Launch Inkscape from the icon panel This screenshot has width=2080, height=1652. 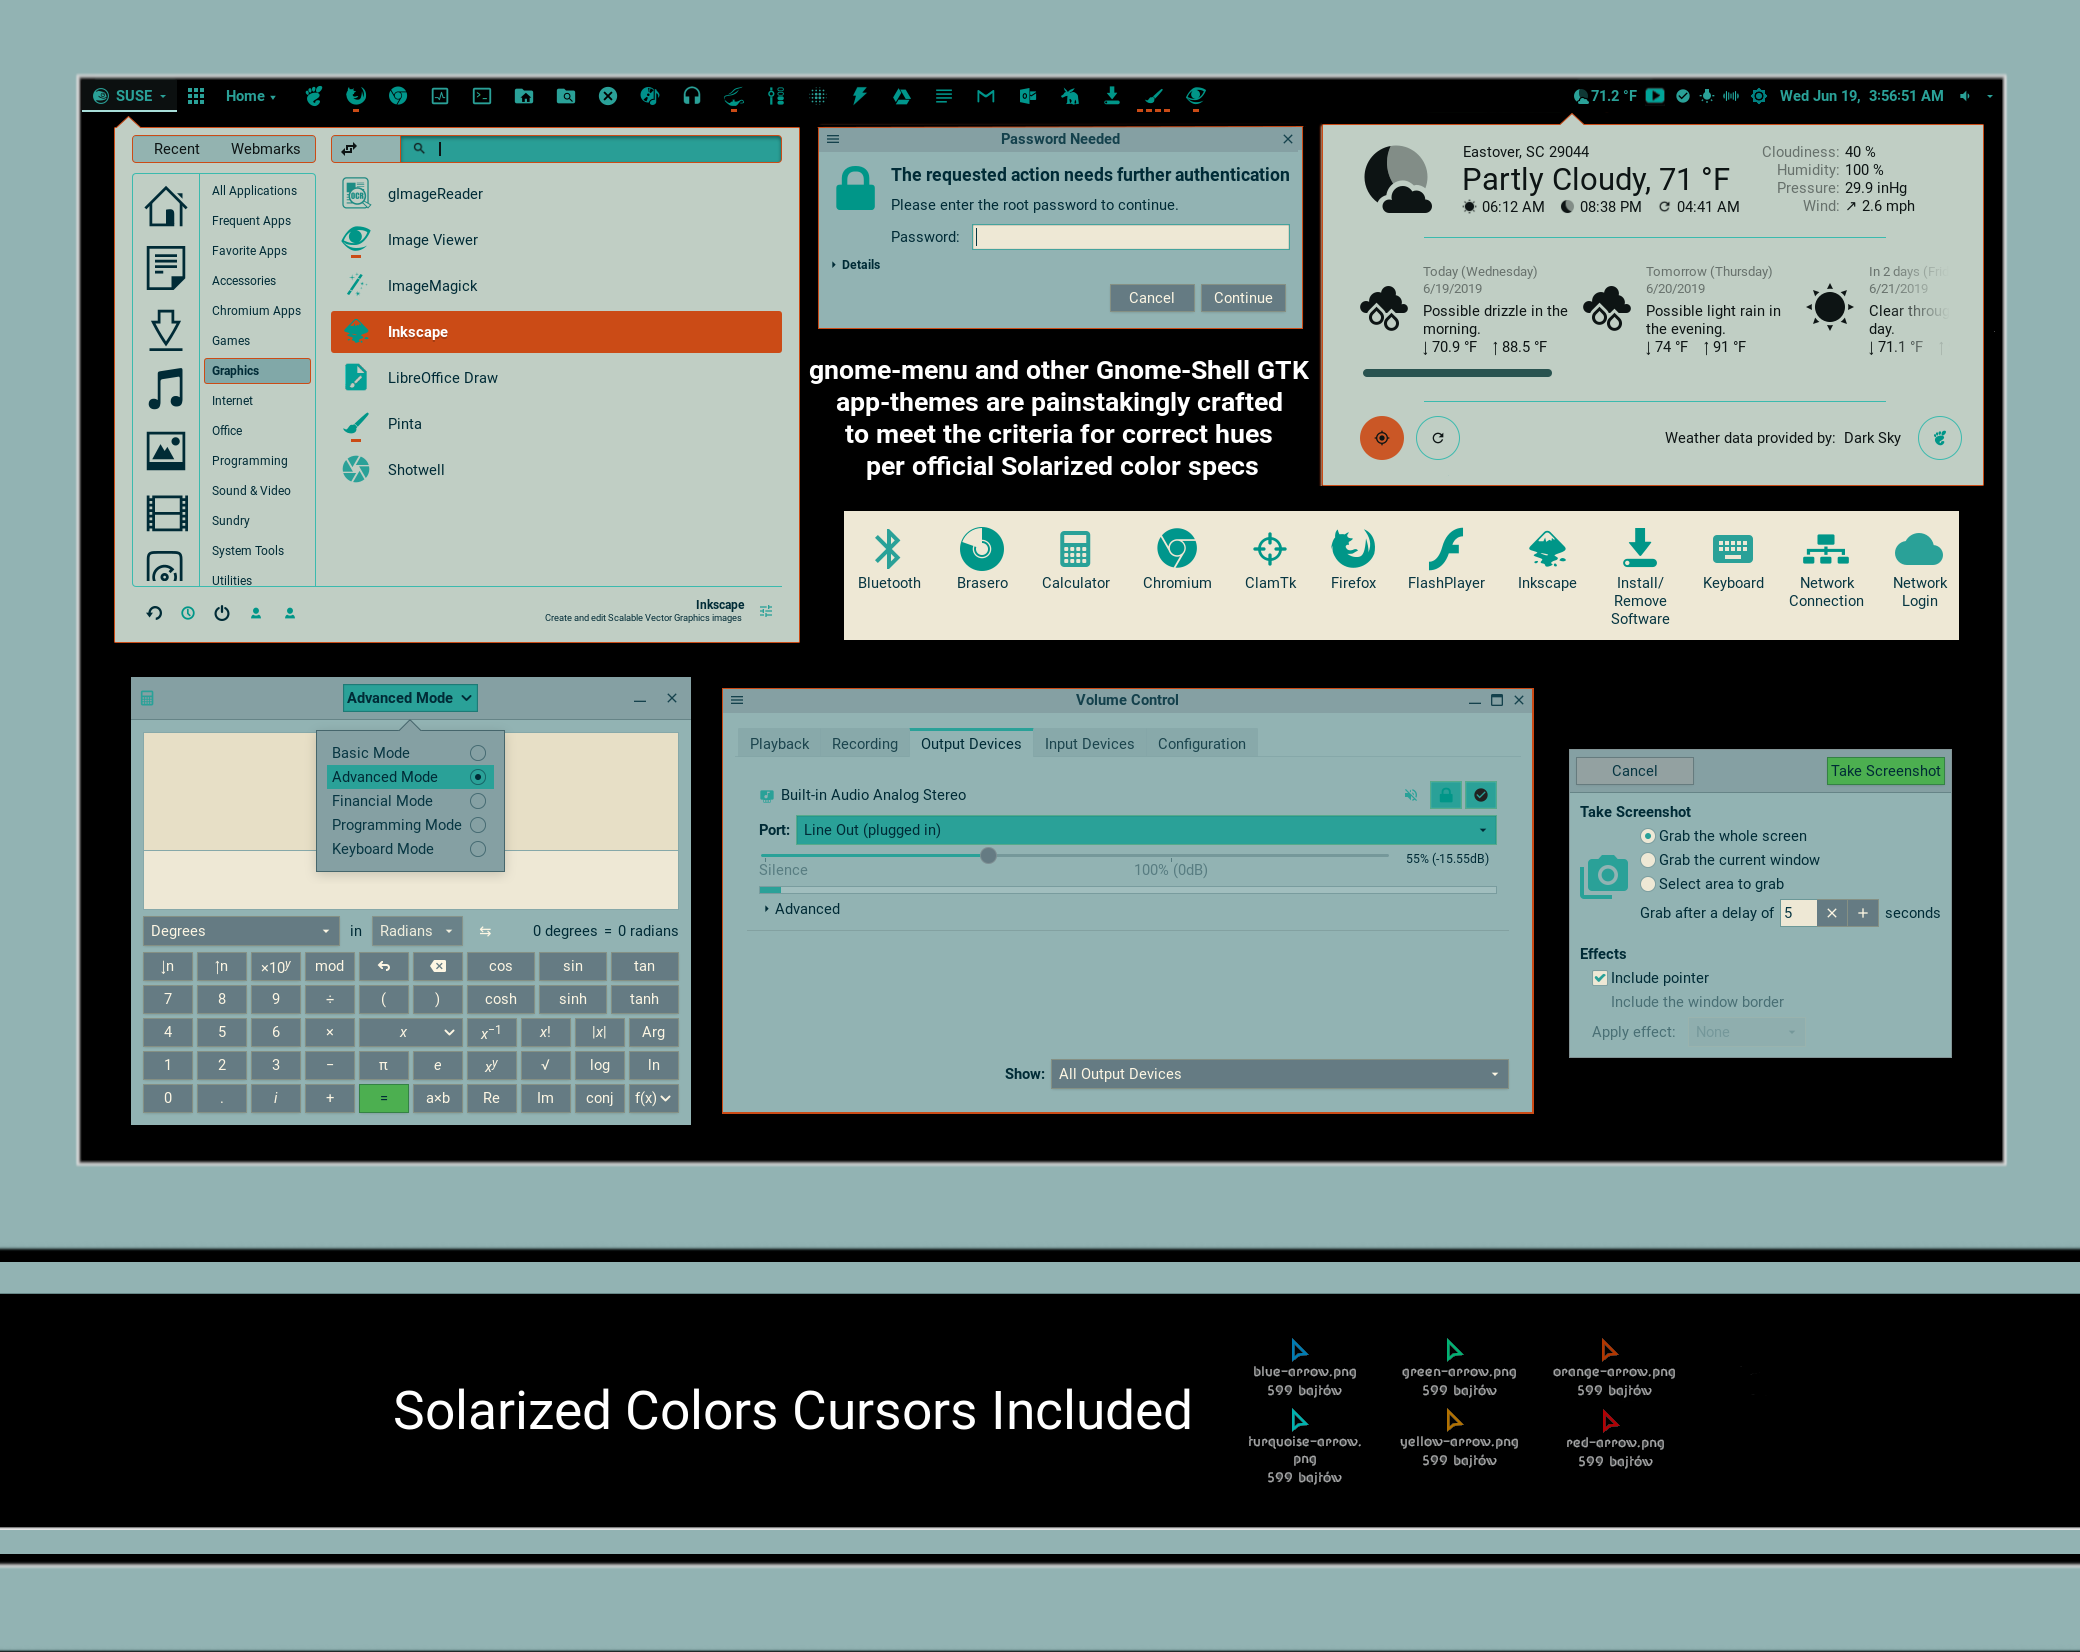(x=1547, y=549)
